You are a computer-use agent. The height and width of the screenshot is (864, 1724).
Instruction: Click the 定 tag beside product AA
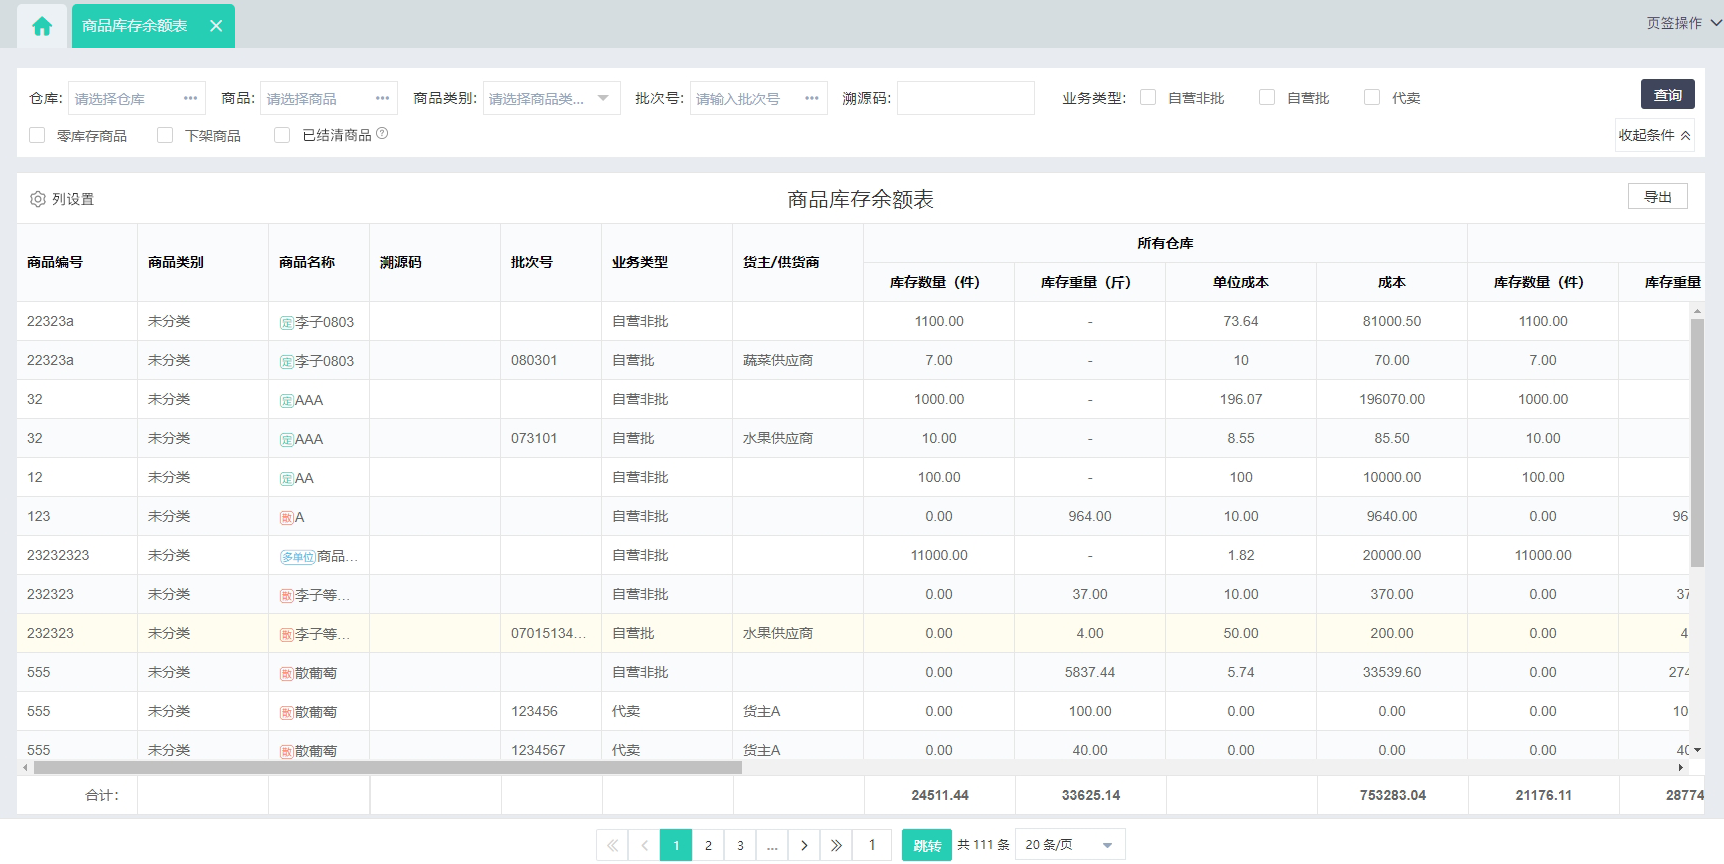pos(286,479)
